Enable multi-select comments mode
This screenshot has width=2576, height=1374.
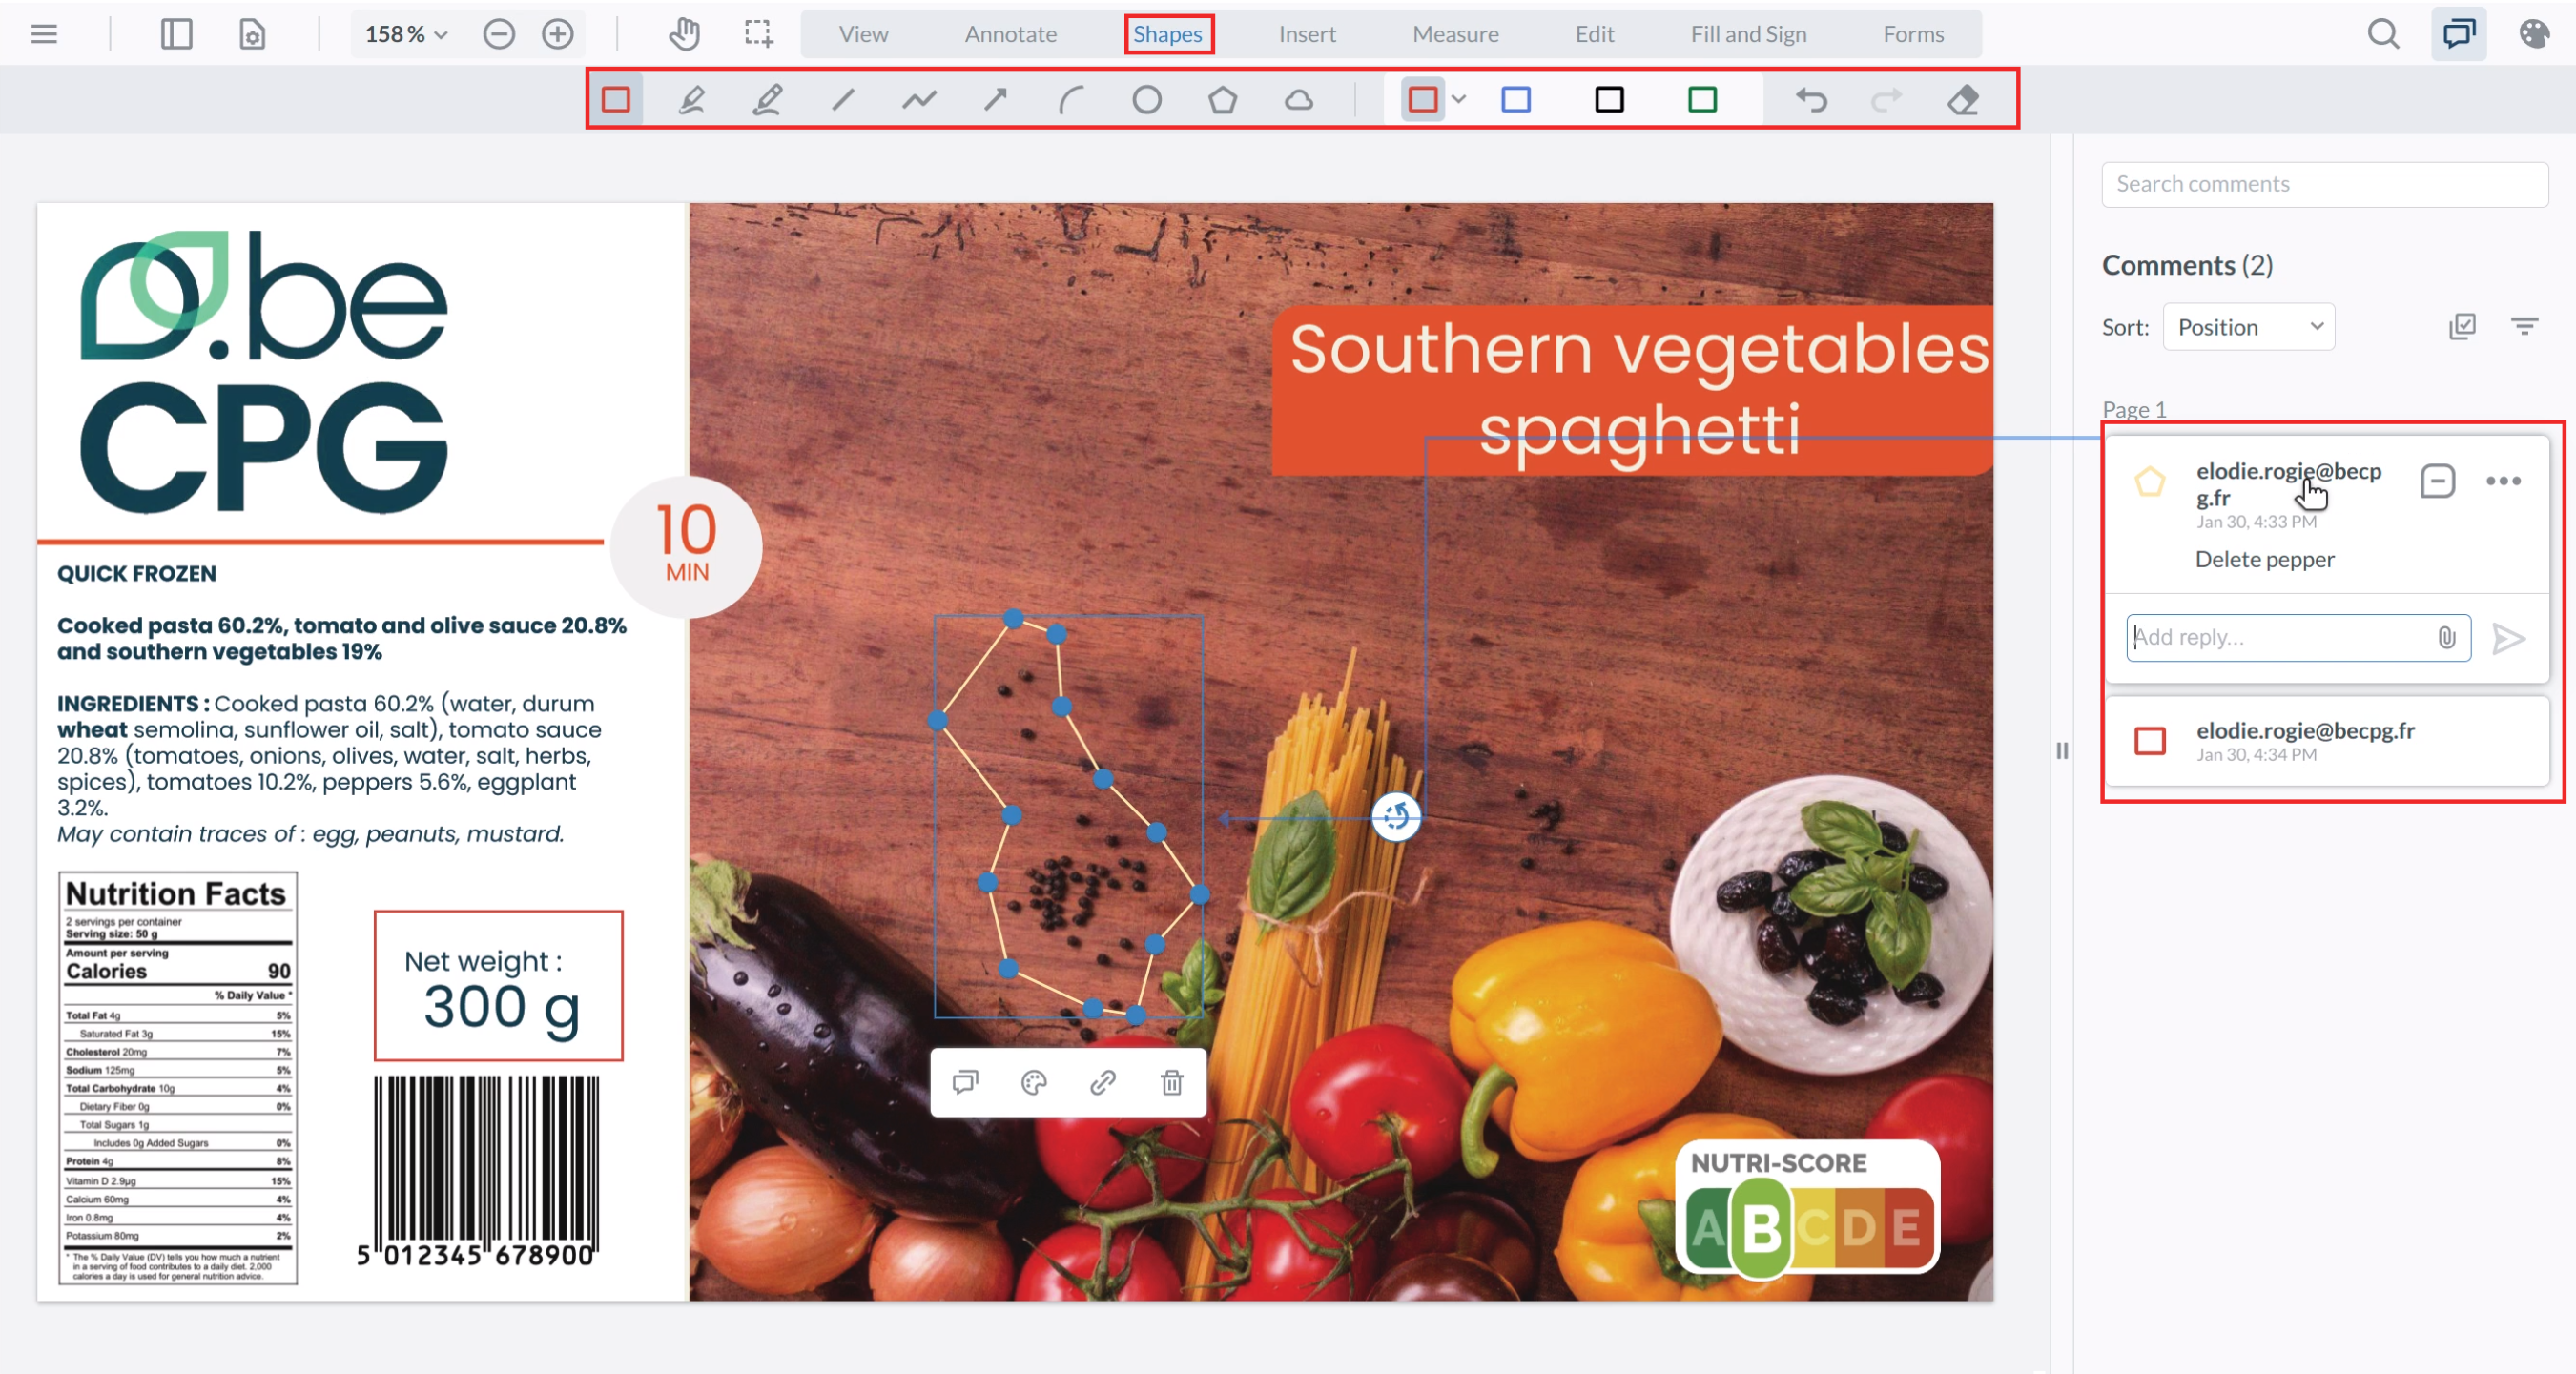pyautogui.click(x=2462, y=326)
